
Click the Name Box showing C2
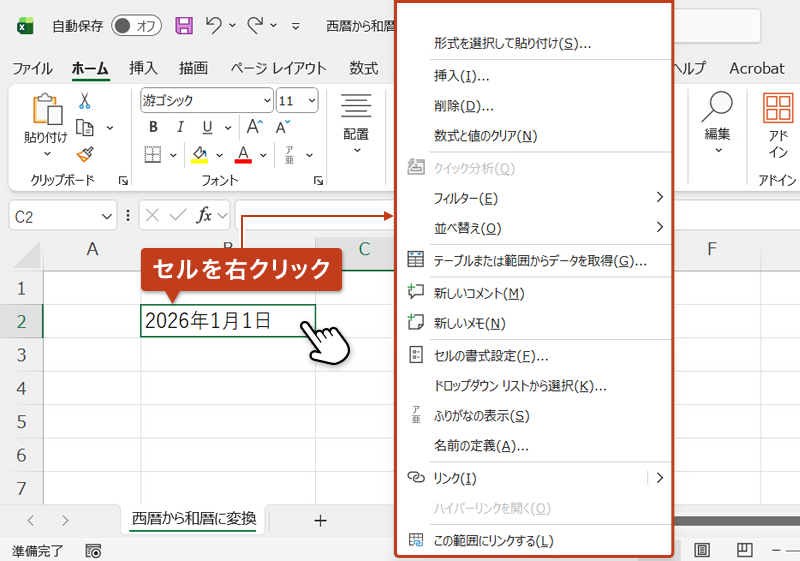coord(63,216)
